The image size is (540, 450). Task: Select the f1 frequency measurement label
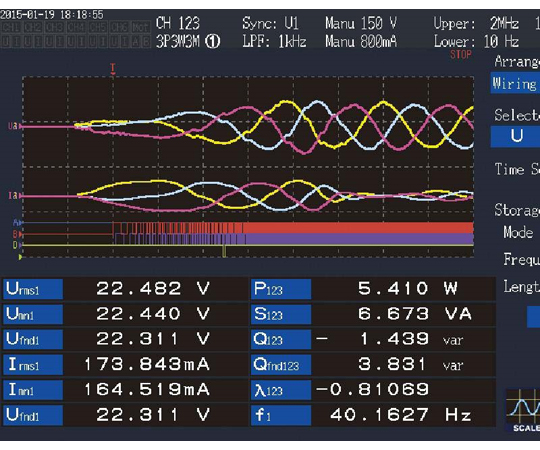tap(281, 415)
